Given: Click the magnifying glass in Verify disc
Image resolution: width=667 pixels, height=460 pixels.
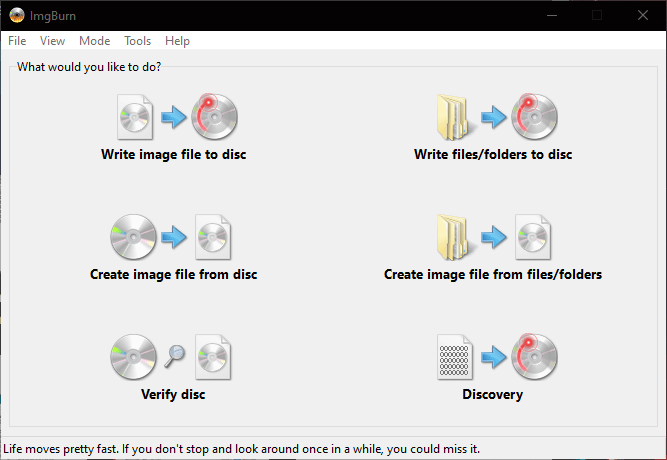Looking at the screenshot, I should tap(174, 355).
